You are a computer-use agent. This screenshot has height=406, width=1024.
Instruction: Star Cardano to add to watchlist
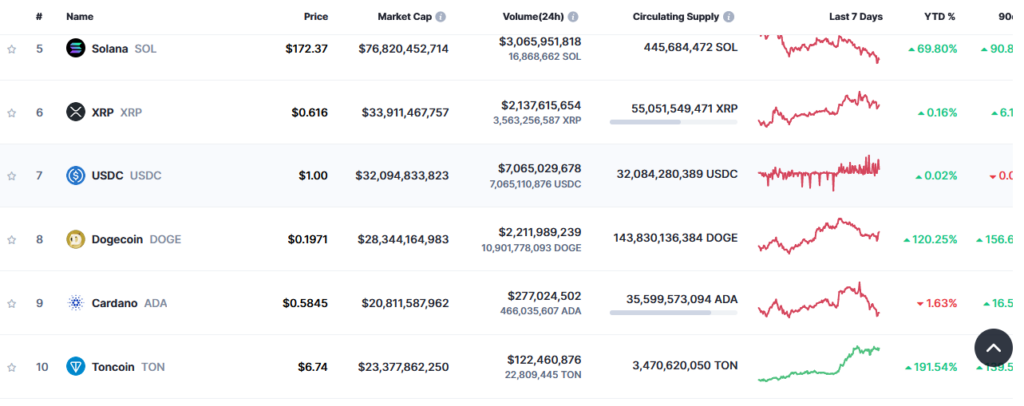point(11,304)
